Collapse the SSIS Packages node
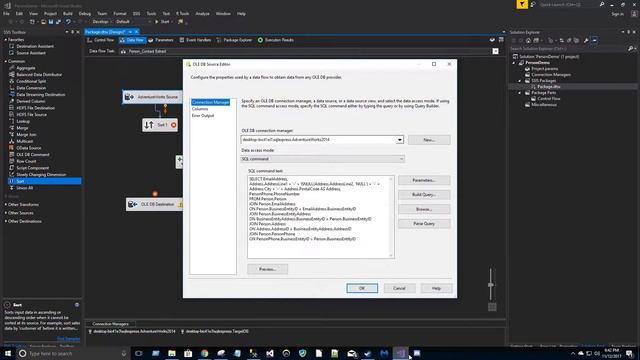This screenshot has height=360, width=640. tap(520, 81)
